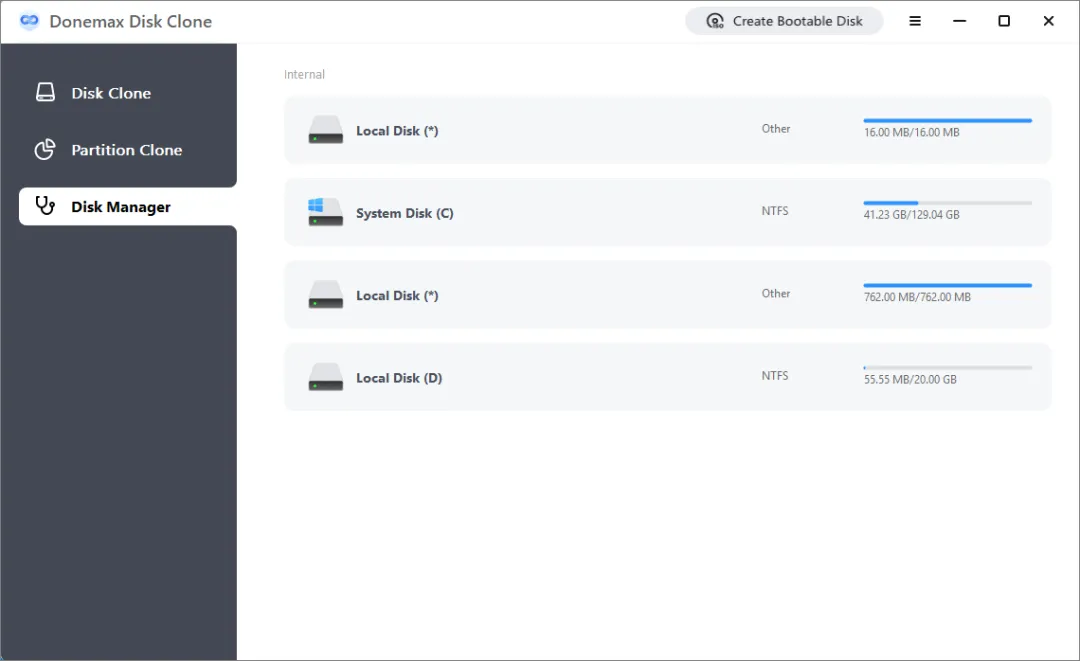Click the 16.00 MB/16.00 MB text
The height and width of the screenshot is (661, 1080).
[x=911, y=132]
